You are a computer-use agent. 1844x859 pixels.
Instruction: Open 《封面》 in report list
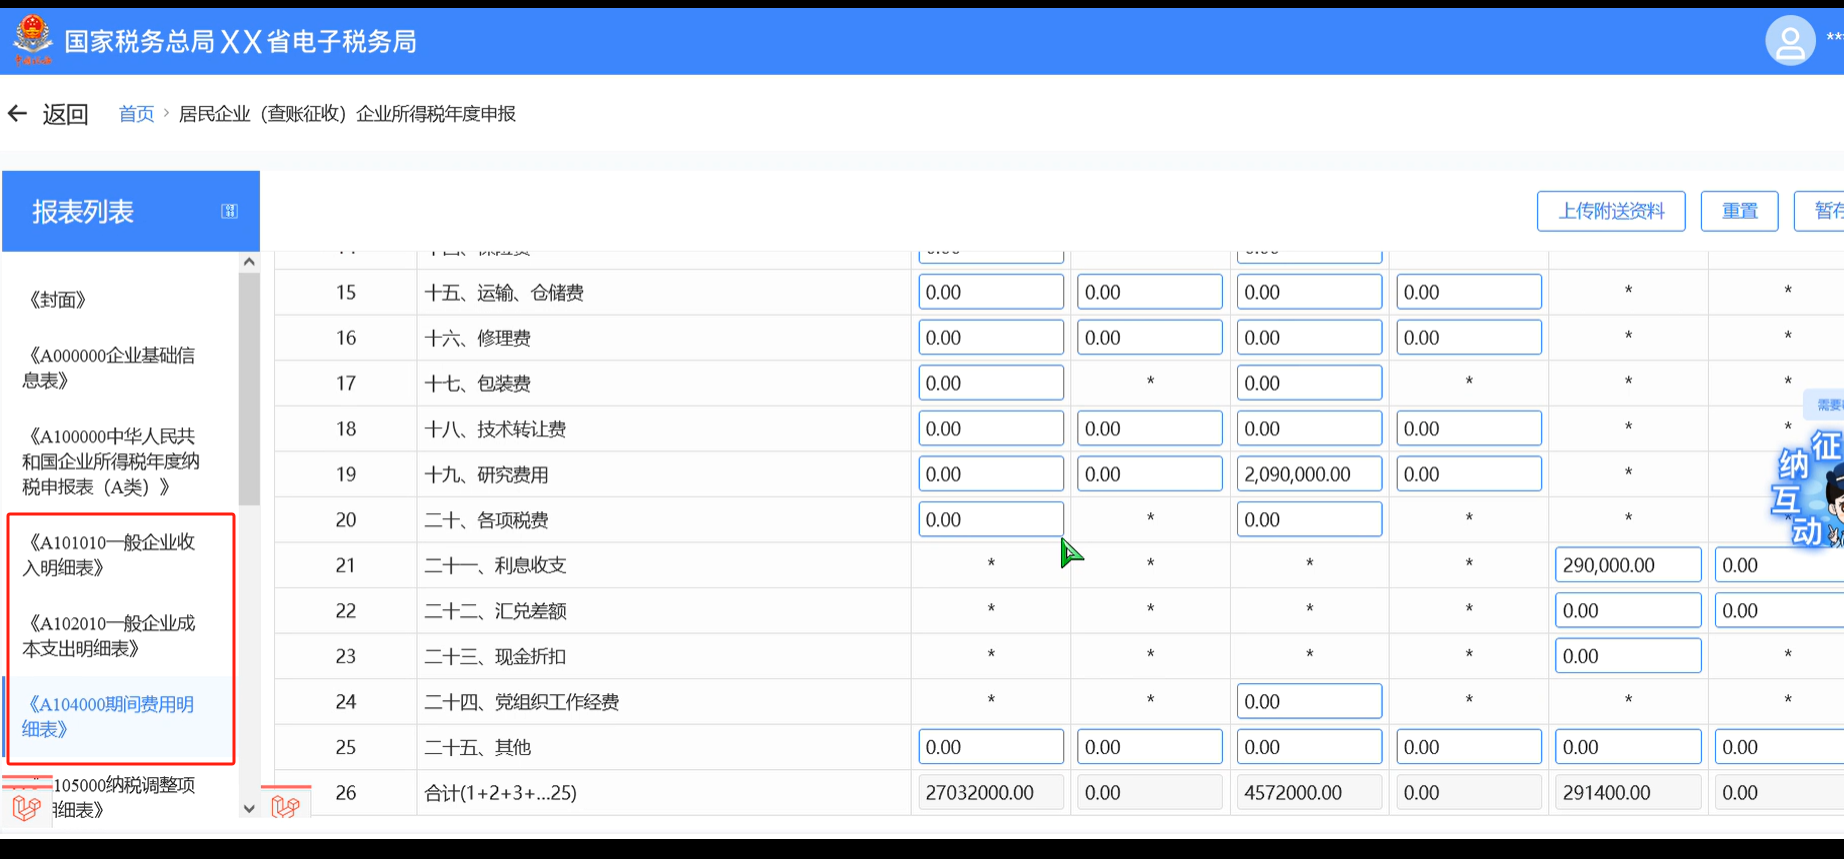pos(58,299)
